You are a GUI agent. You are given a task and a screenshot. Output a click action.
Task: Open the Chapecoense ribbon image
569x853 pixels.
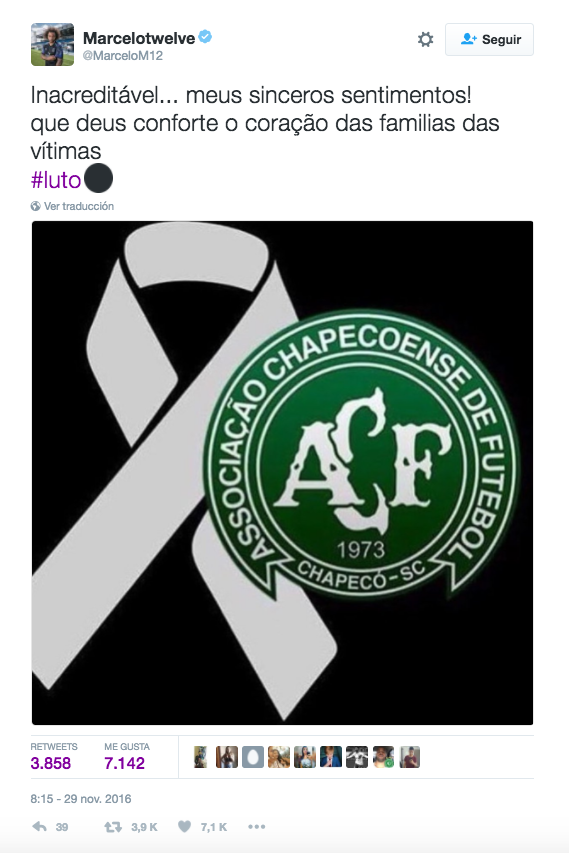(x=282, y=473)
